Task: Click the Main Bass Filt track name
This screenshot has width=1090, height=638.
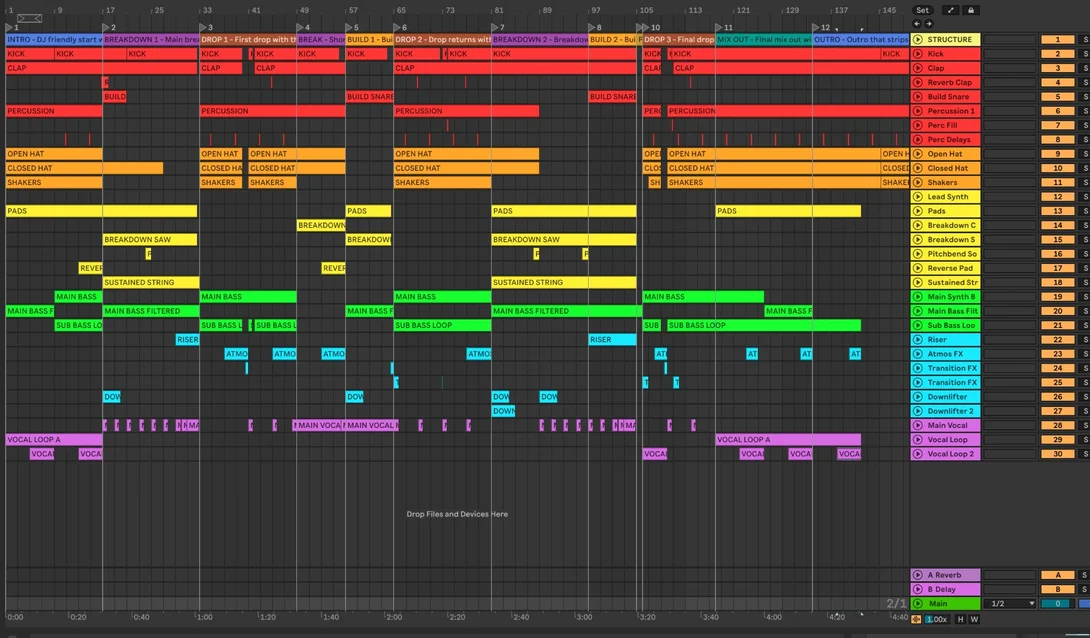Action: click(952, 311)
